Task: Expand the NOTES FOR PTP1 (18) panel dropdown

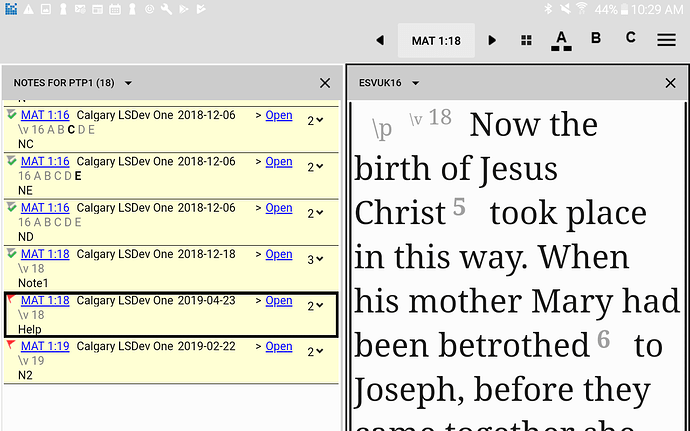Action: [128, 83]
